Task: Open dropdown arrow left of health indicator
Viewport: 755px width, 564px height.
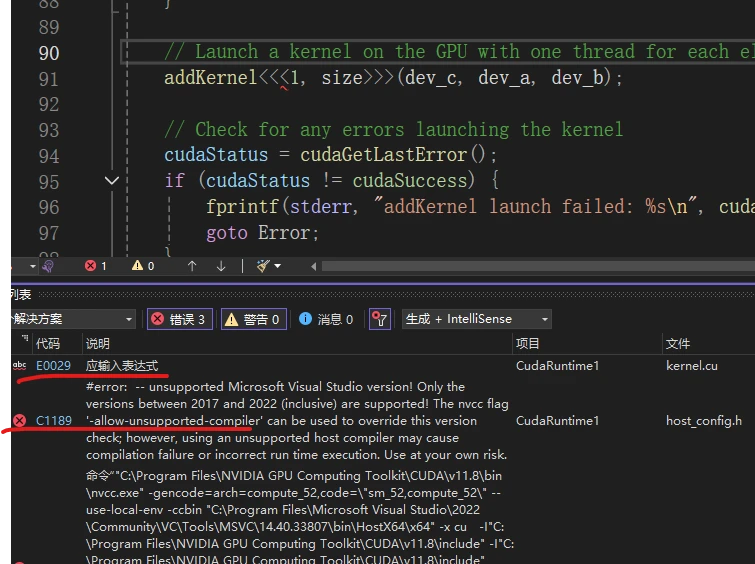Action: click(33, 266)
